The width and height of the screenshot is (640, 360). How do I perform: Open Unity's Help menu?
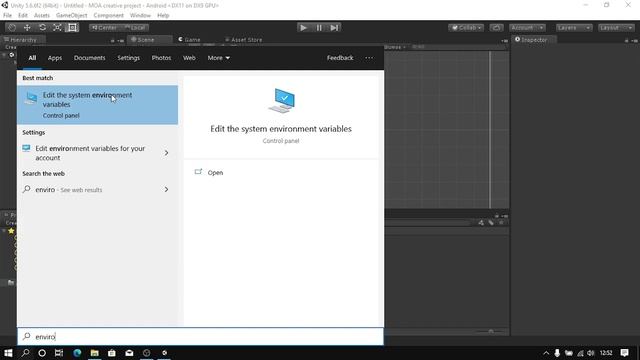pos(163,16)
